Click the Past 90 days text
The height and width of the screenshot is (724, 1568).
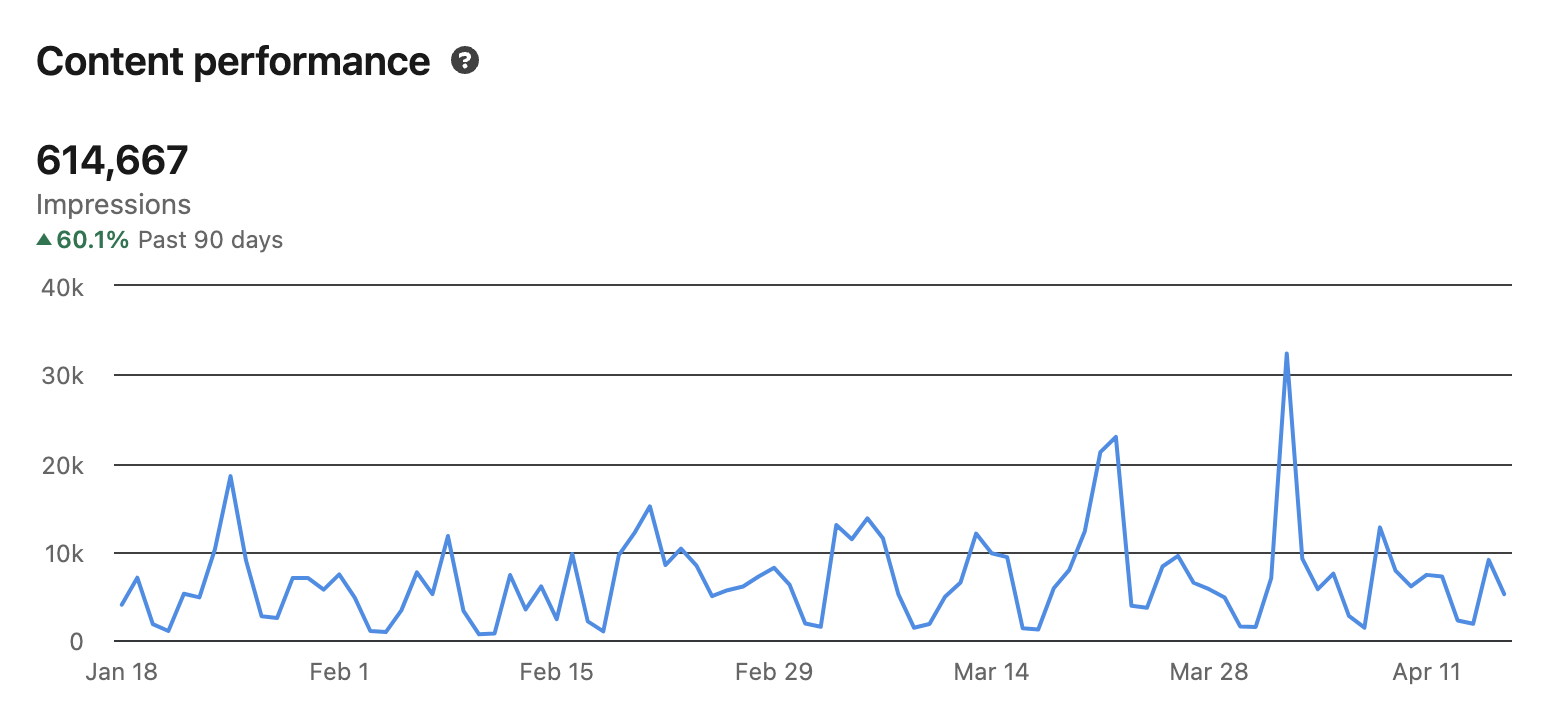(x=210, y=240)
